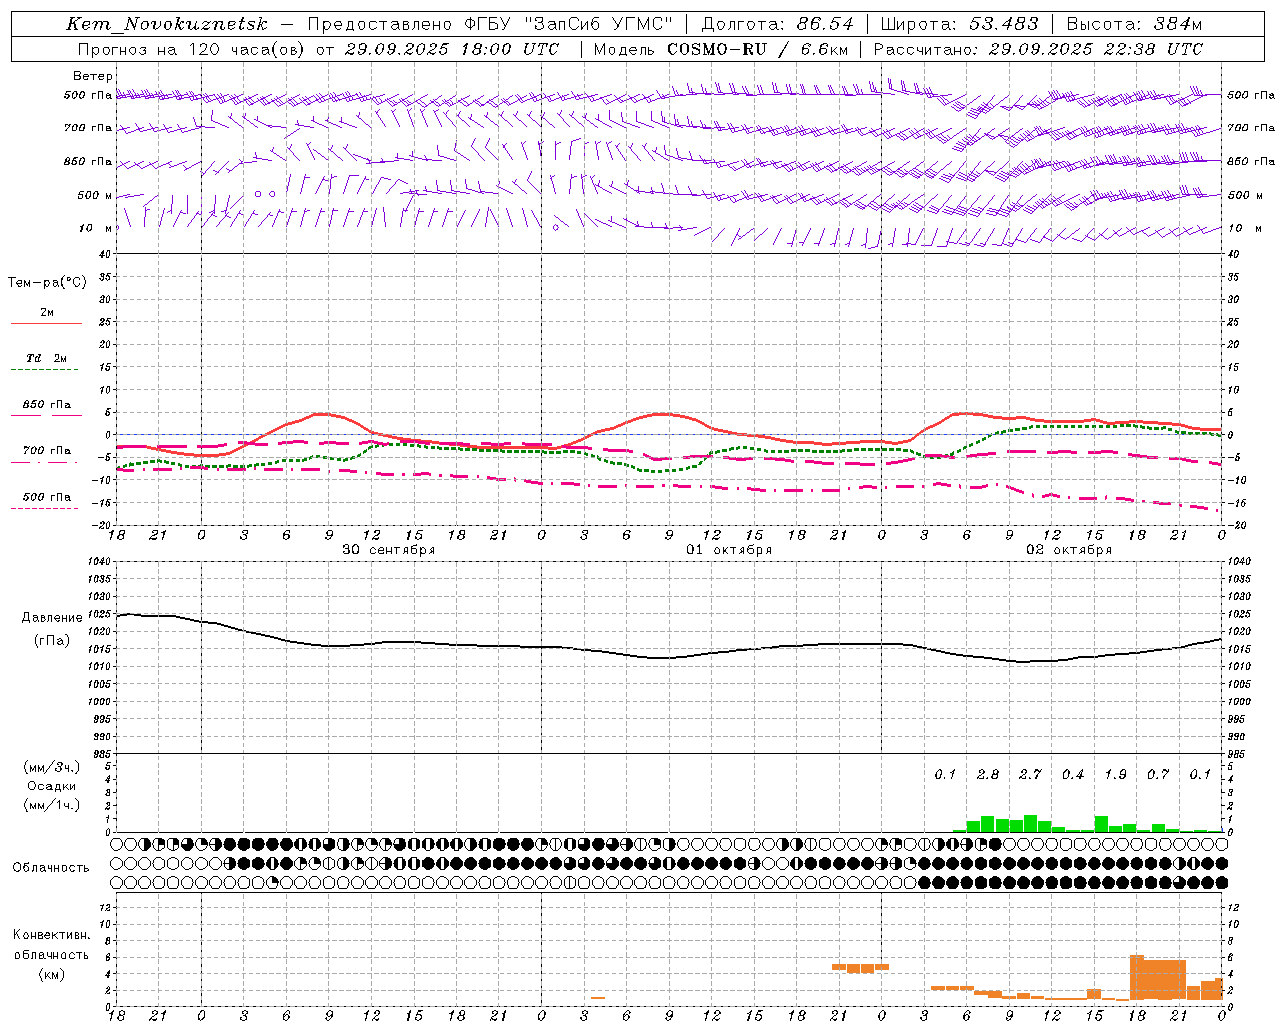Click the "30 сентября" date label

point(389,550)
